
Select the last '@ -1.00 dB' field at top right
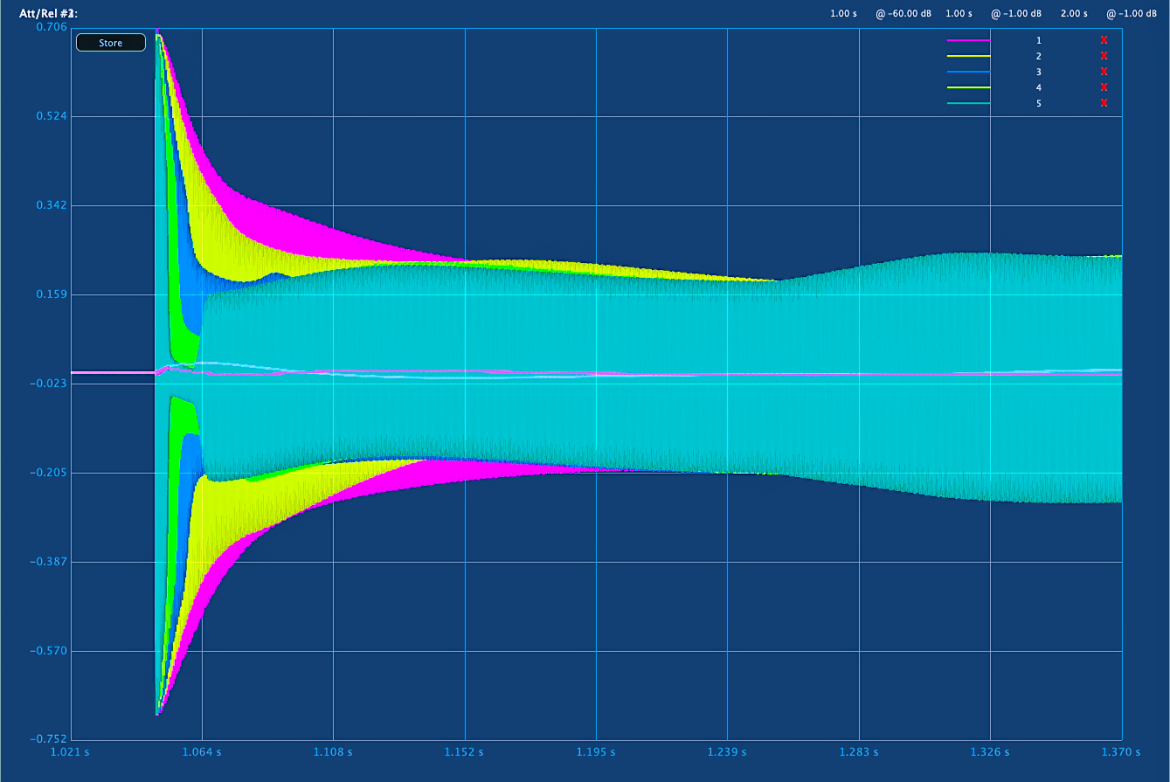(1131, 13)
